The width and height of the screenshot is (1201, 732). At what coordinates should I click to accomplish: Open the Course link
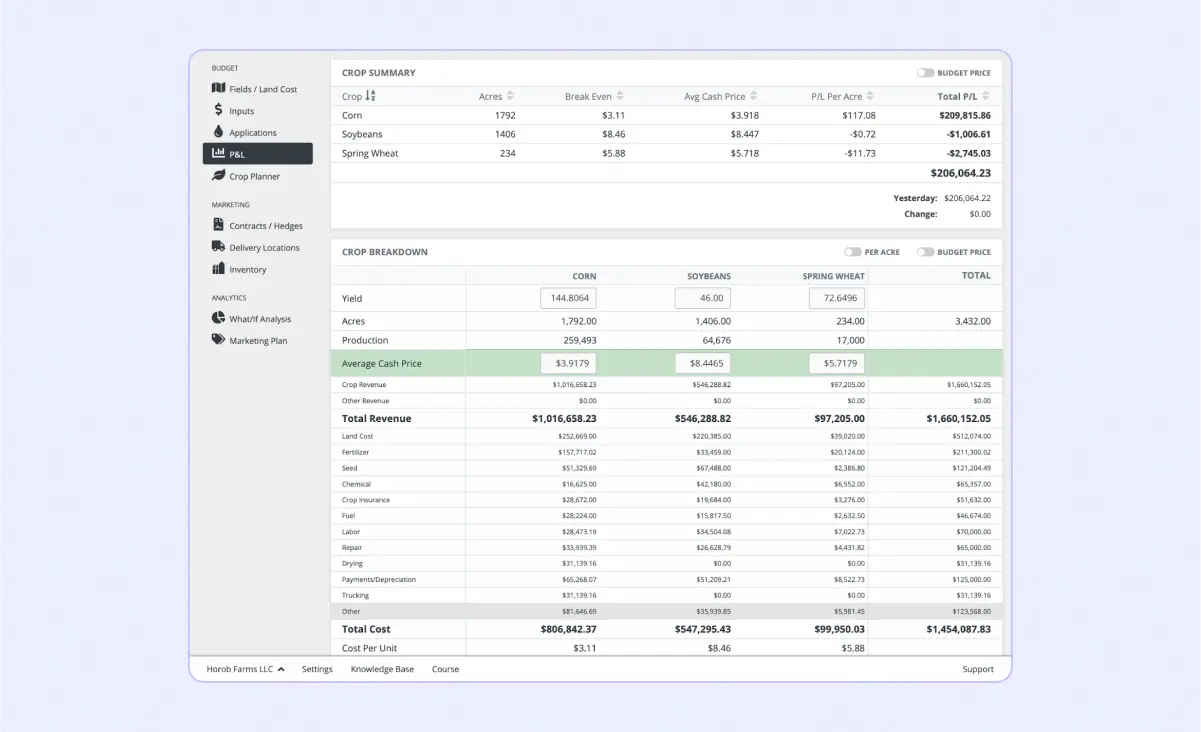[x=445, y=669]
